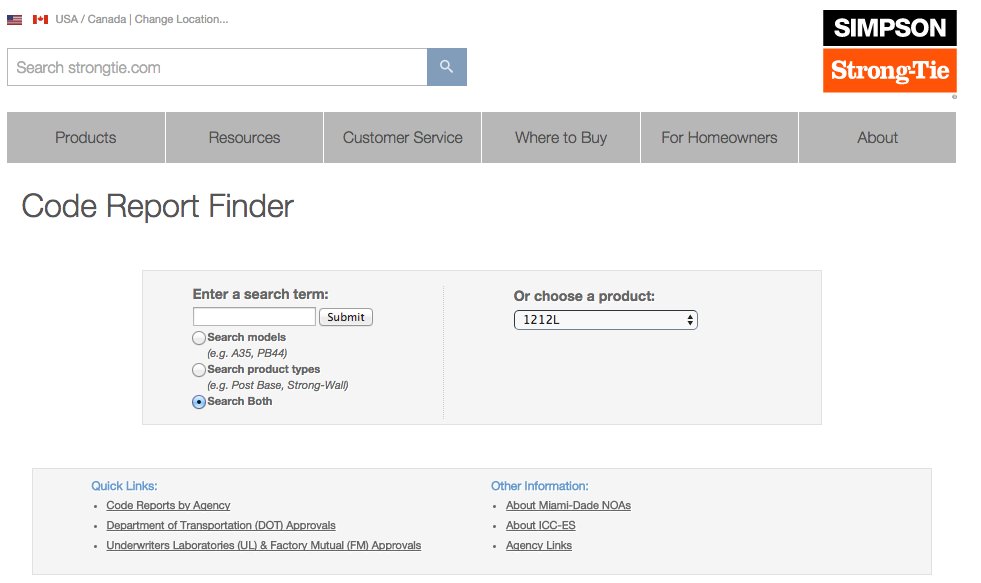Click the magnifying glass search button
The height and width of the screenshot is (583, 981).
[x=447, y=67]
